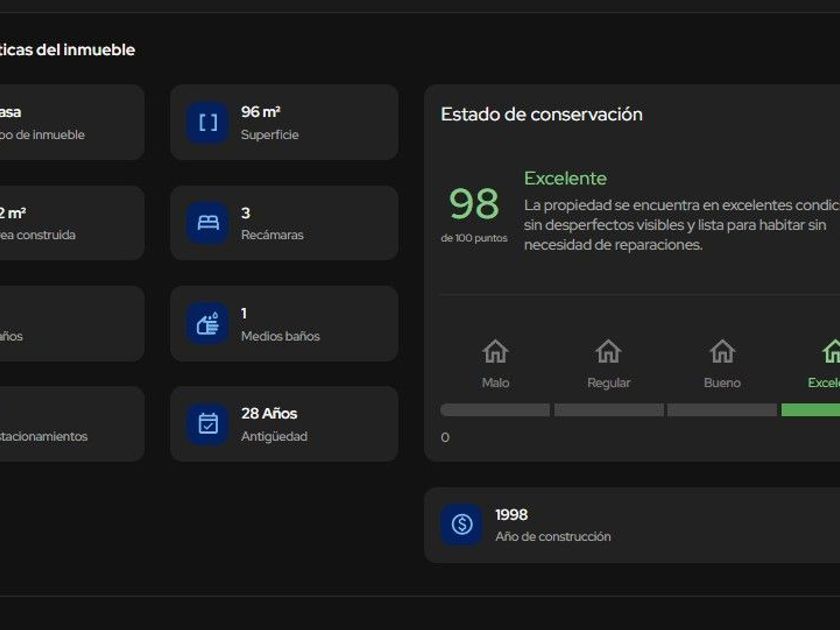Click the Antigüedad calendar icon

208,424
